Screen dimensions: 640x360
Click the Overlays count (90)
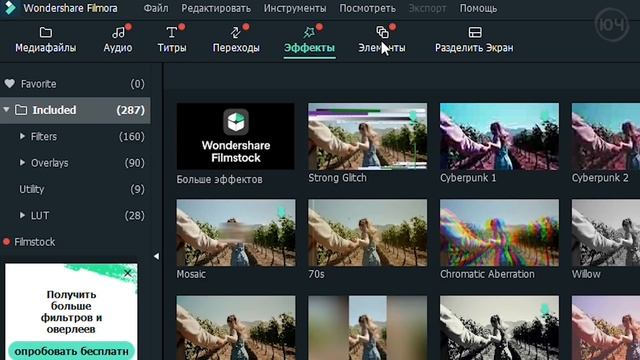134,162
